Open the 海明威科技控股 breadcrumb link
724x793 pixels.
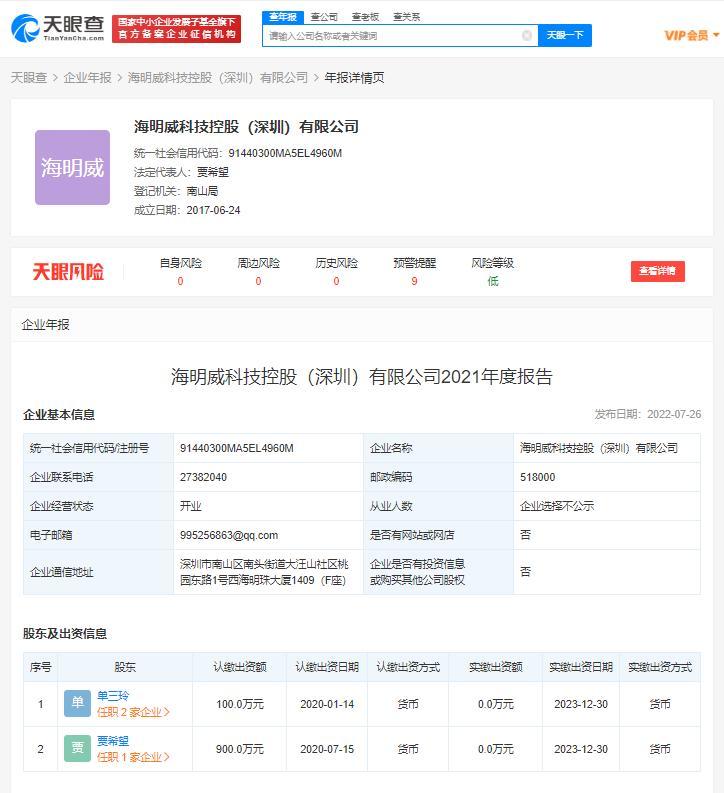(x=218, y=78)
